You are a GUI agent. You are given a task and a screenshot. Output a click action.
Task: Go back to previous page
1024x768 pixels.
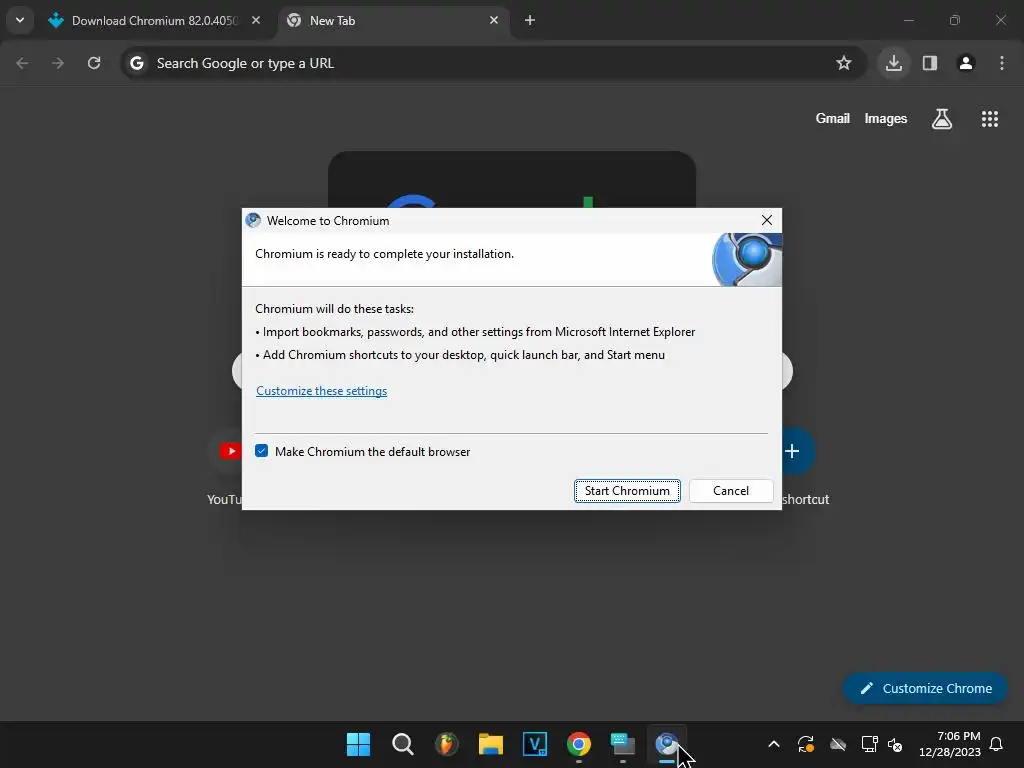[x=22, y=63]
